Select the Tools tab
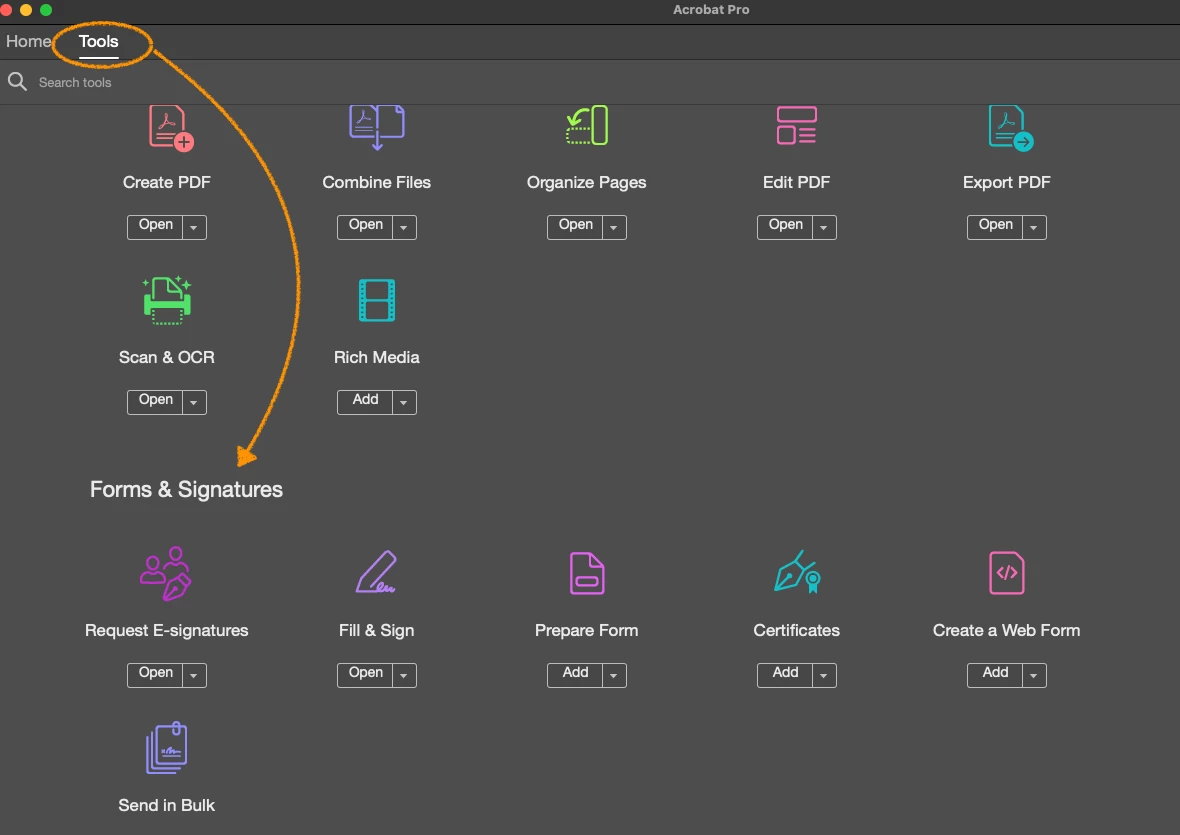Image resolution: width=1180 pixels, height=835 pixels. point(99,41)
